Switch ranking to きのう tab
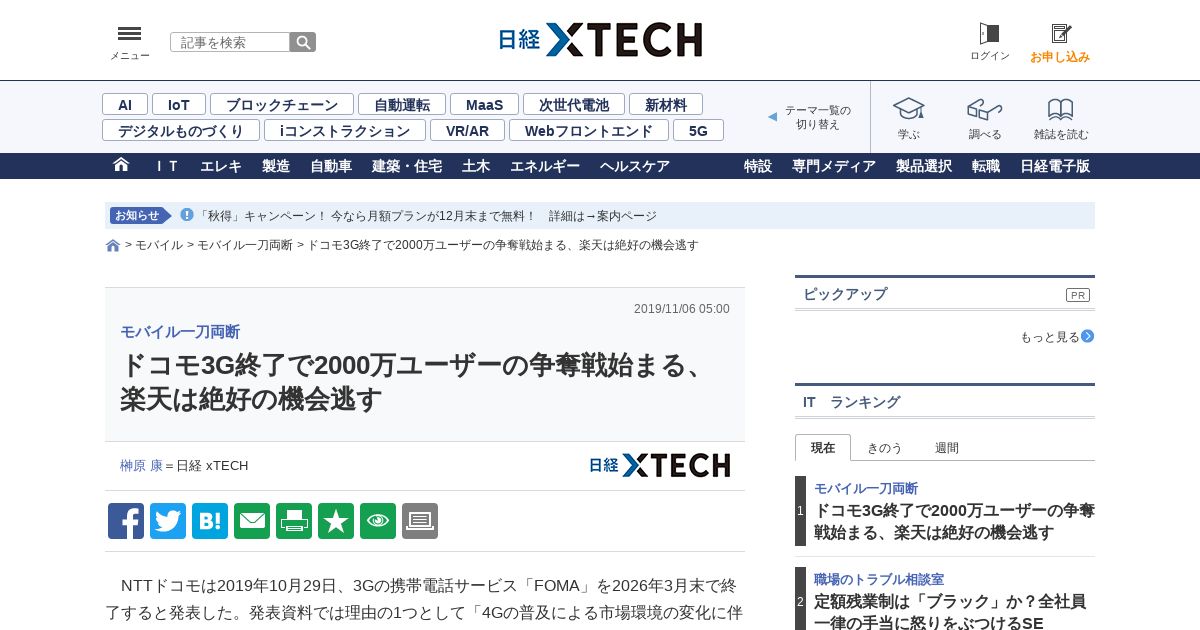 (x=884, y=448)
